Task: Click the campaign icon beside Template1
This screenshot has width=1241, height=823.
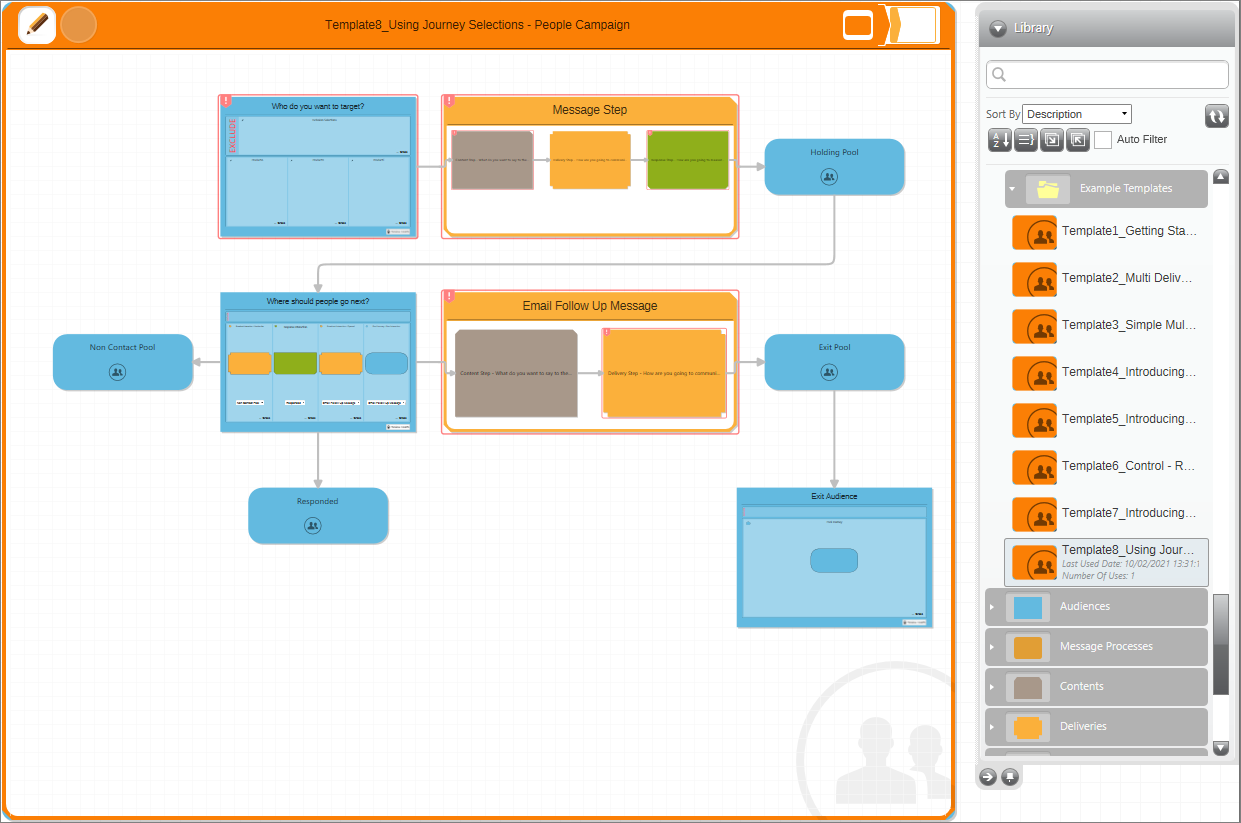Action: click(1034, 232)
